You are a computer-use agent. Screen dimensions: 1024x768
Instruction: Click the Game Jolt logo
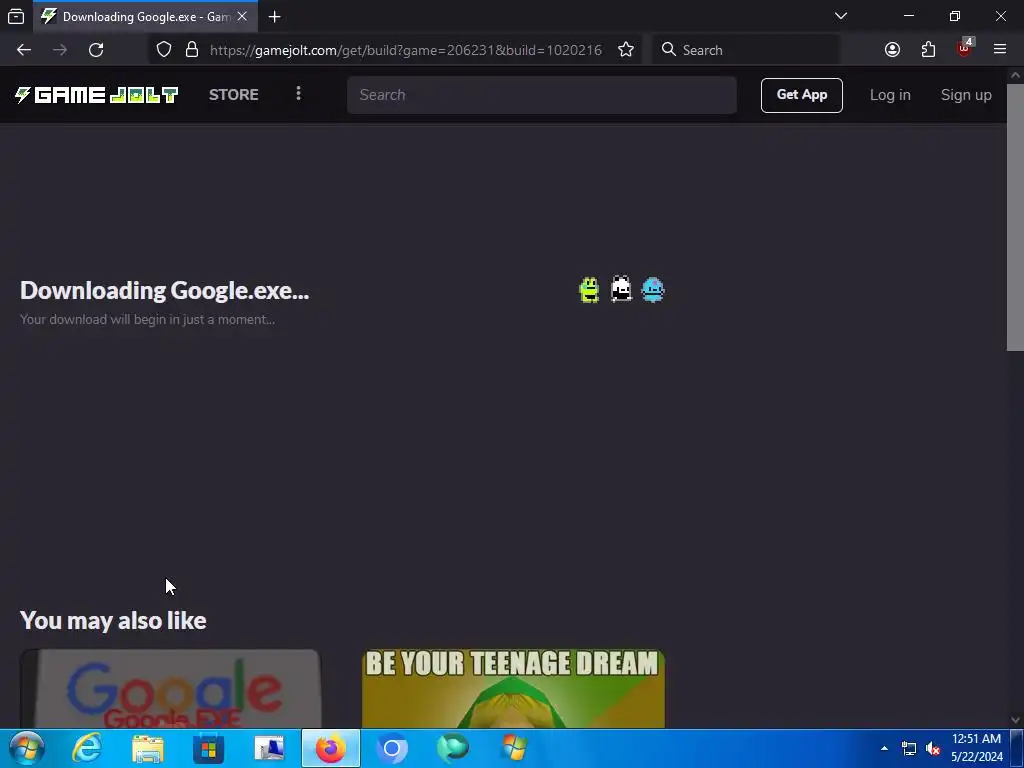pyautogui.click(x=97, y=95)
